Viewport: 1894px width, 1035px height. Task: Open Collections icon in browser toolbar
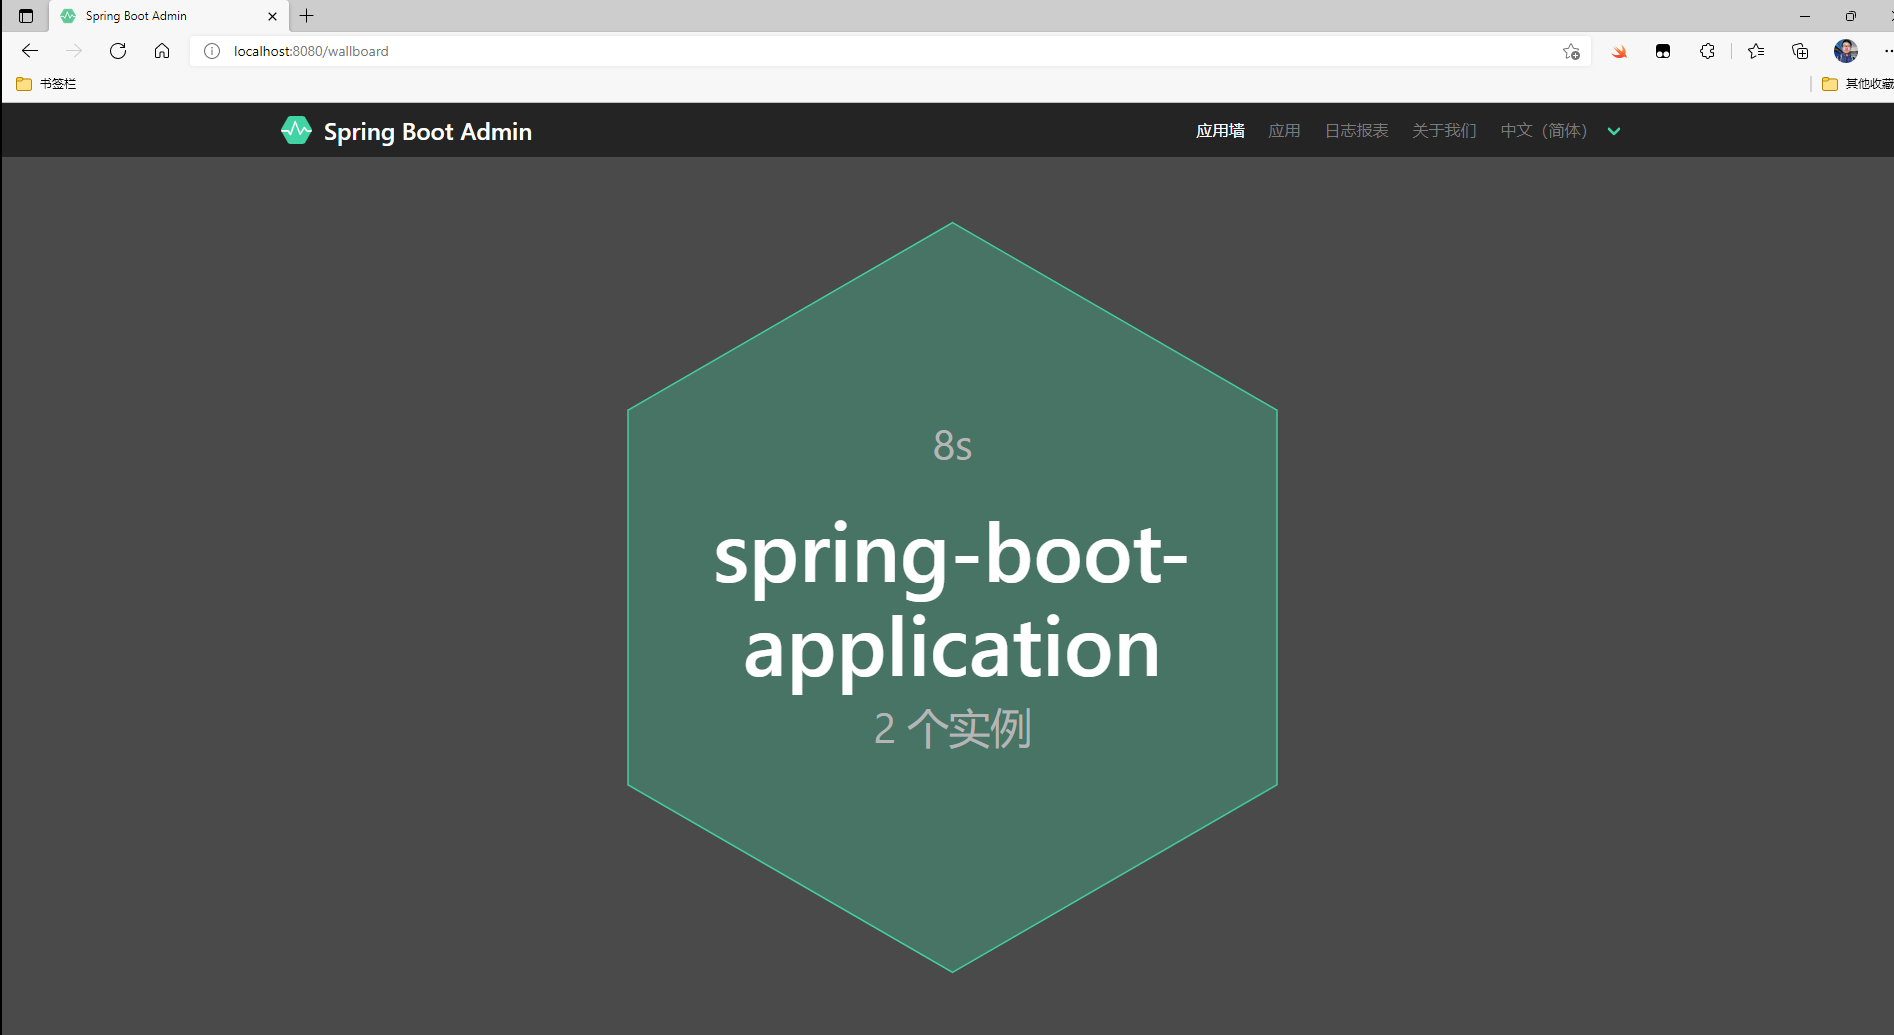(x=1800, y=51)
